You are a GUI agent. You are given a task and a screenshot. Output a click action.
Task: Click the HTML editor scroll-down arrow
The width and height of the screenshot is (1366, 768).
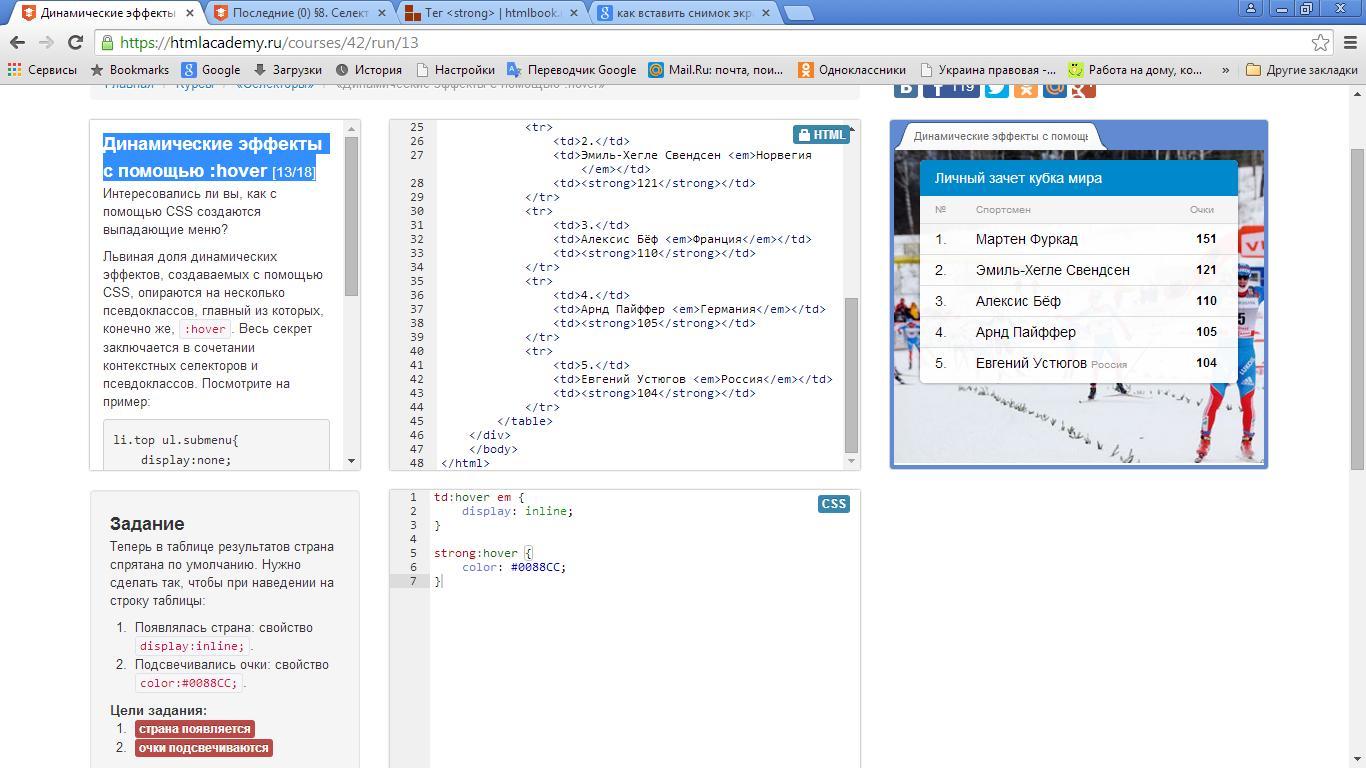(x=852, y=461)
